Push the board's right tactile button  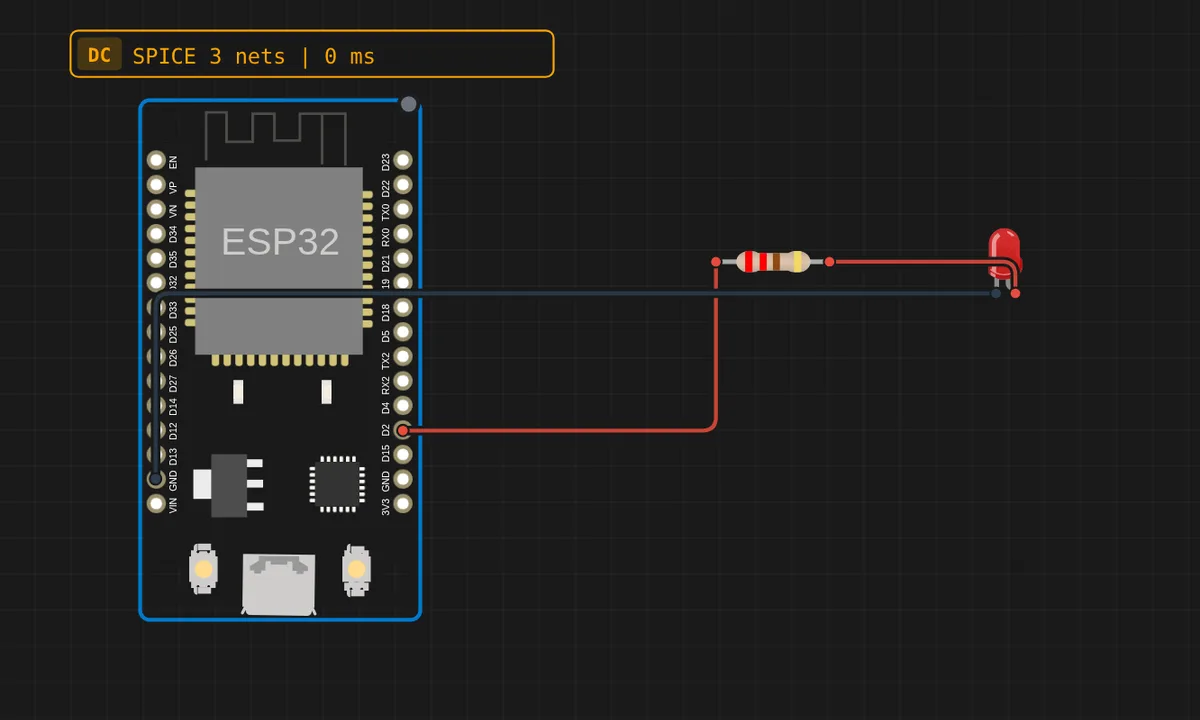coord(356,569)
